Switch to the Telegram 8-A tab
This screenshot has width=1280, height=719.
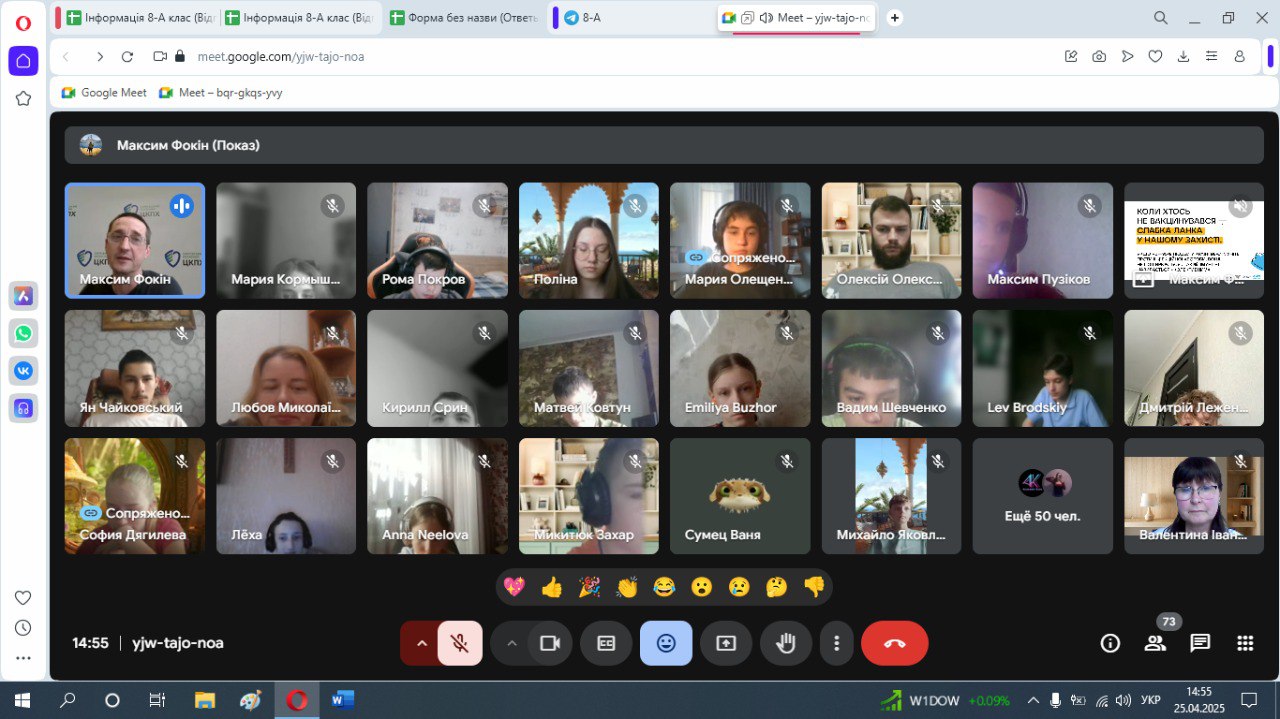pos(592,18)
